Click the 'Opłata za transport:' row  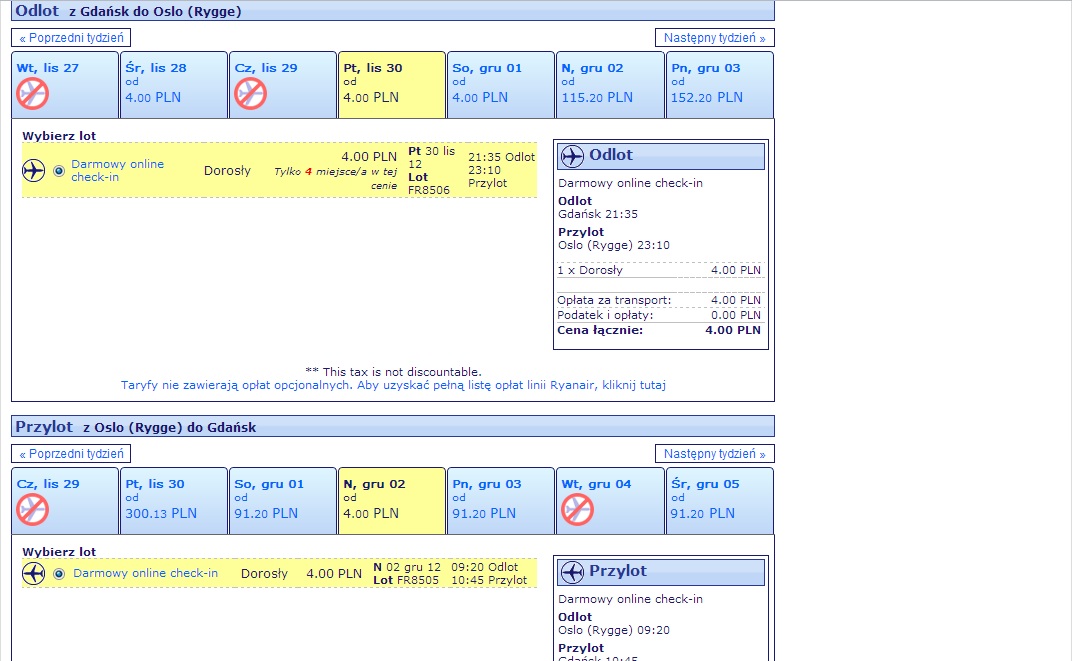coord(659,300)
